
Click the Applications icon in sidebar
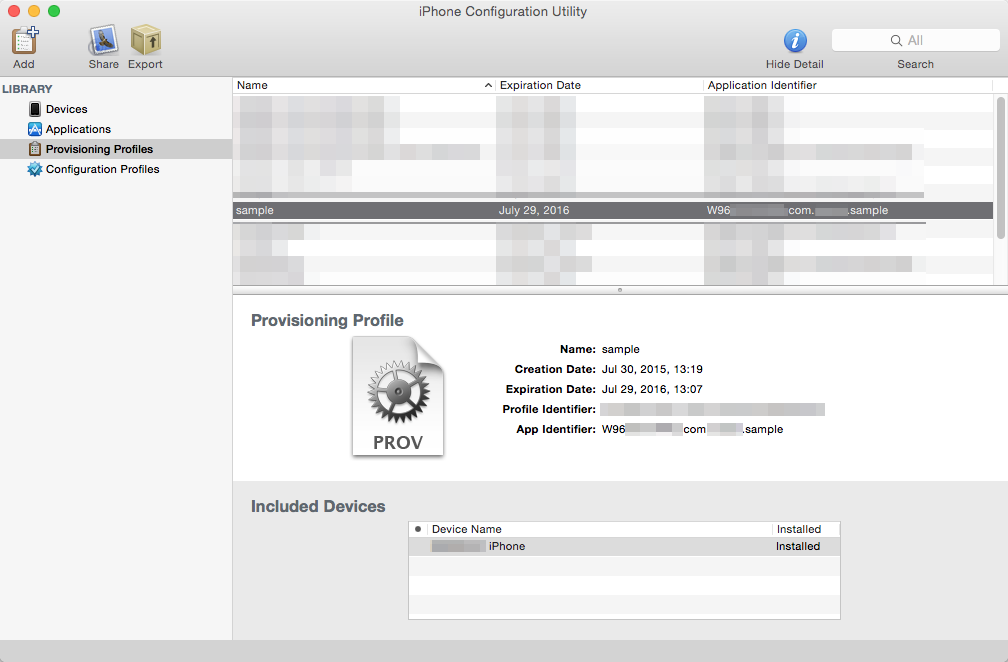click(35, 129)
